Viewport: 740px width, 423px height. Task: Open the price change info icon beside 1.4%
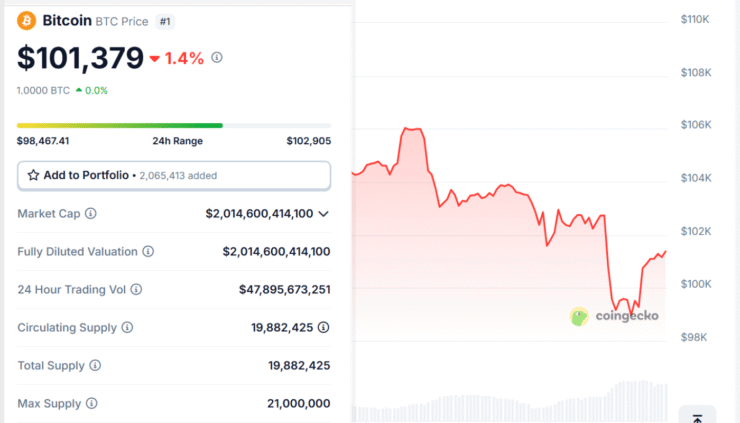(x=217, y=58)
